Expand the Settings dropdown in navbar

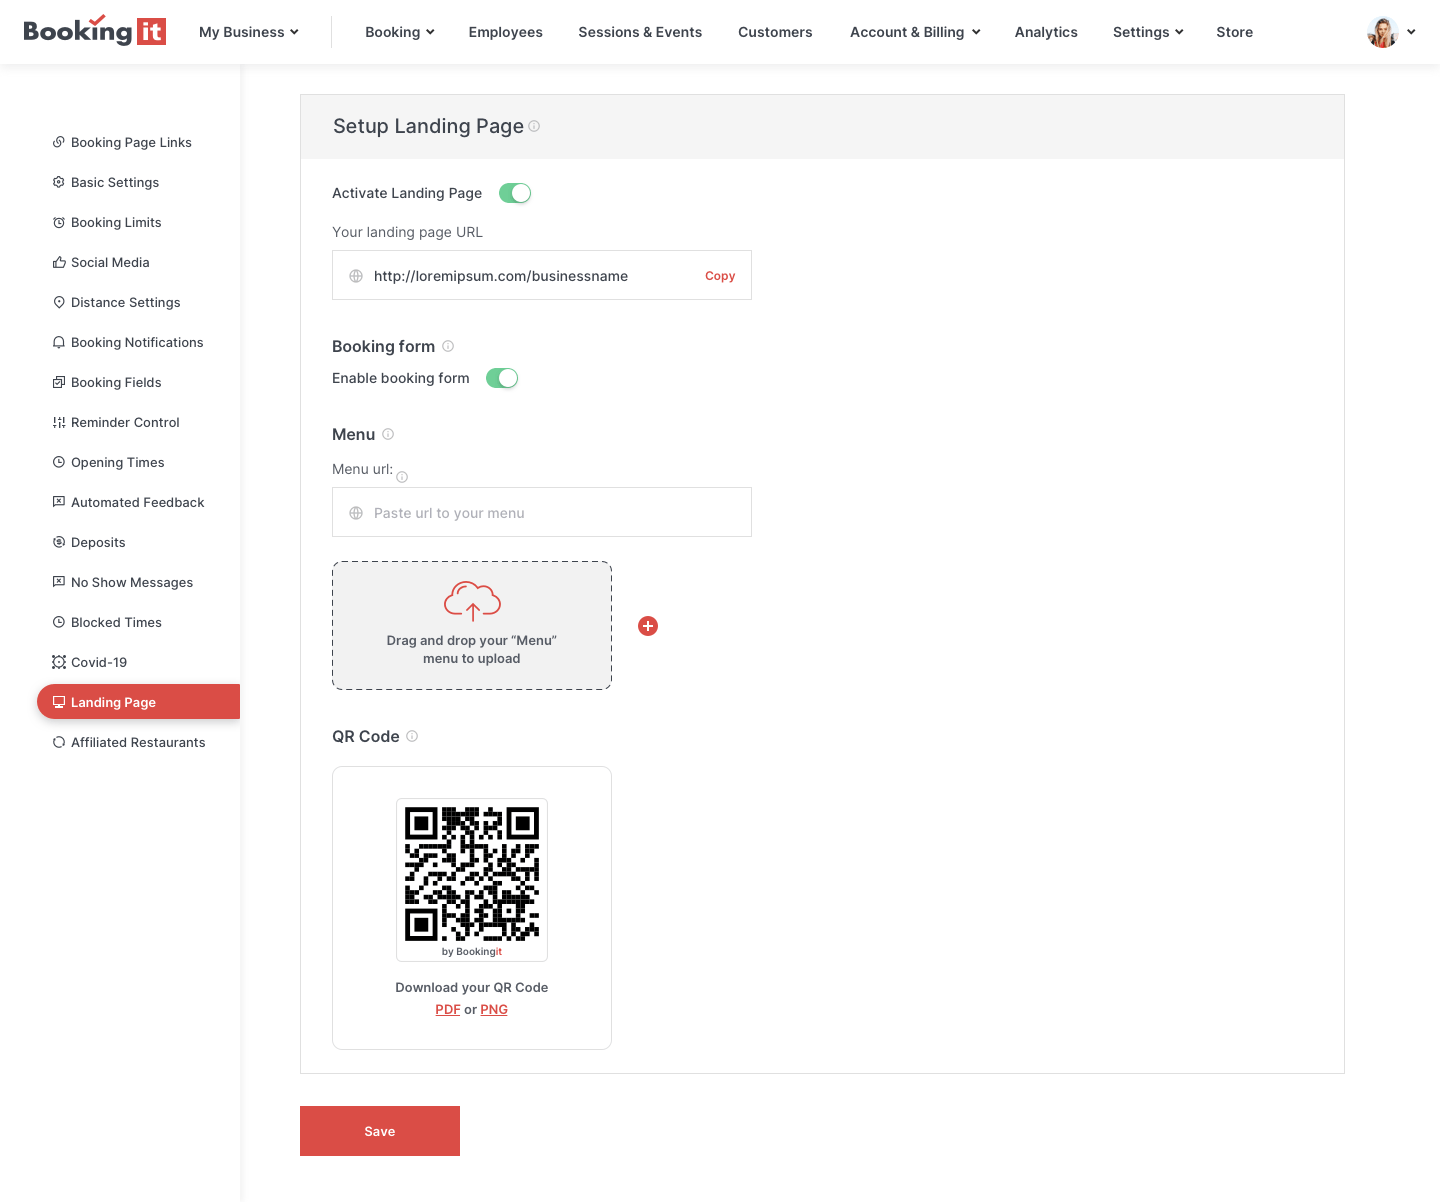point(1148,32)
